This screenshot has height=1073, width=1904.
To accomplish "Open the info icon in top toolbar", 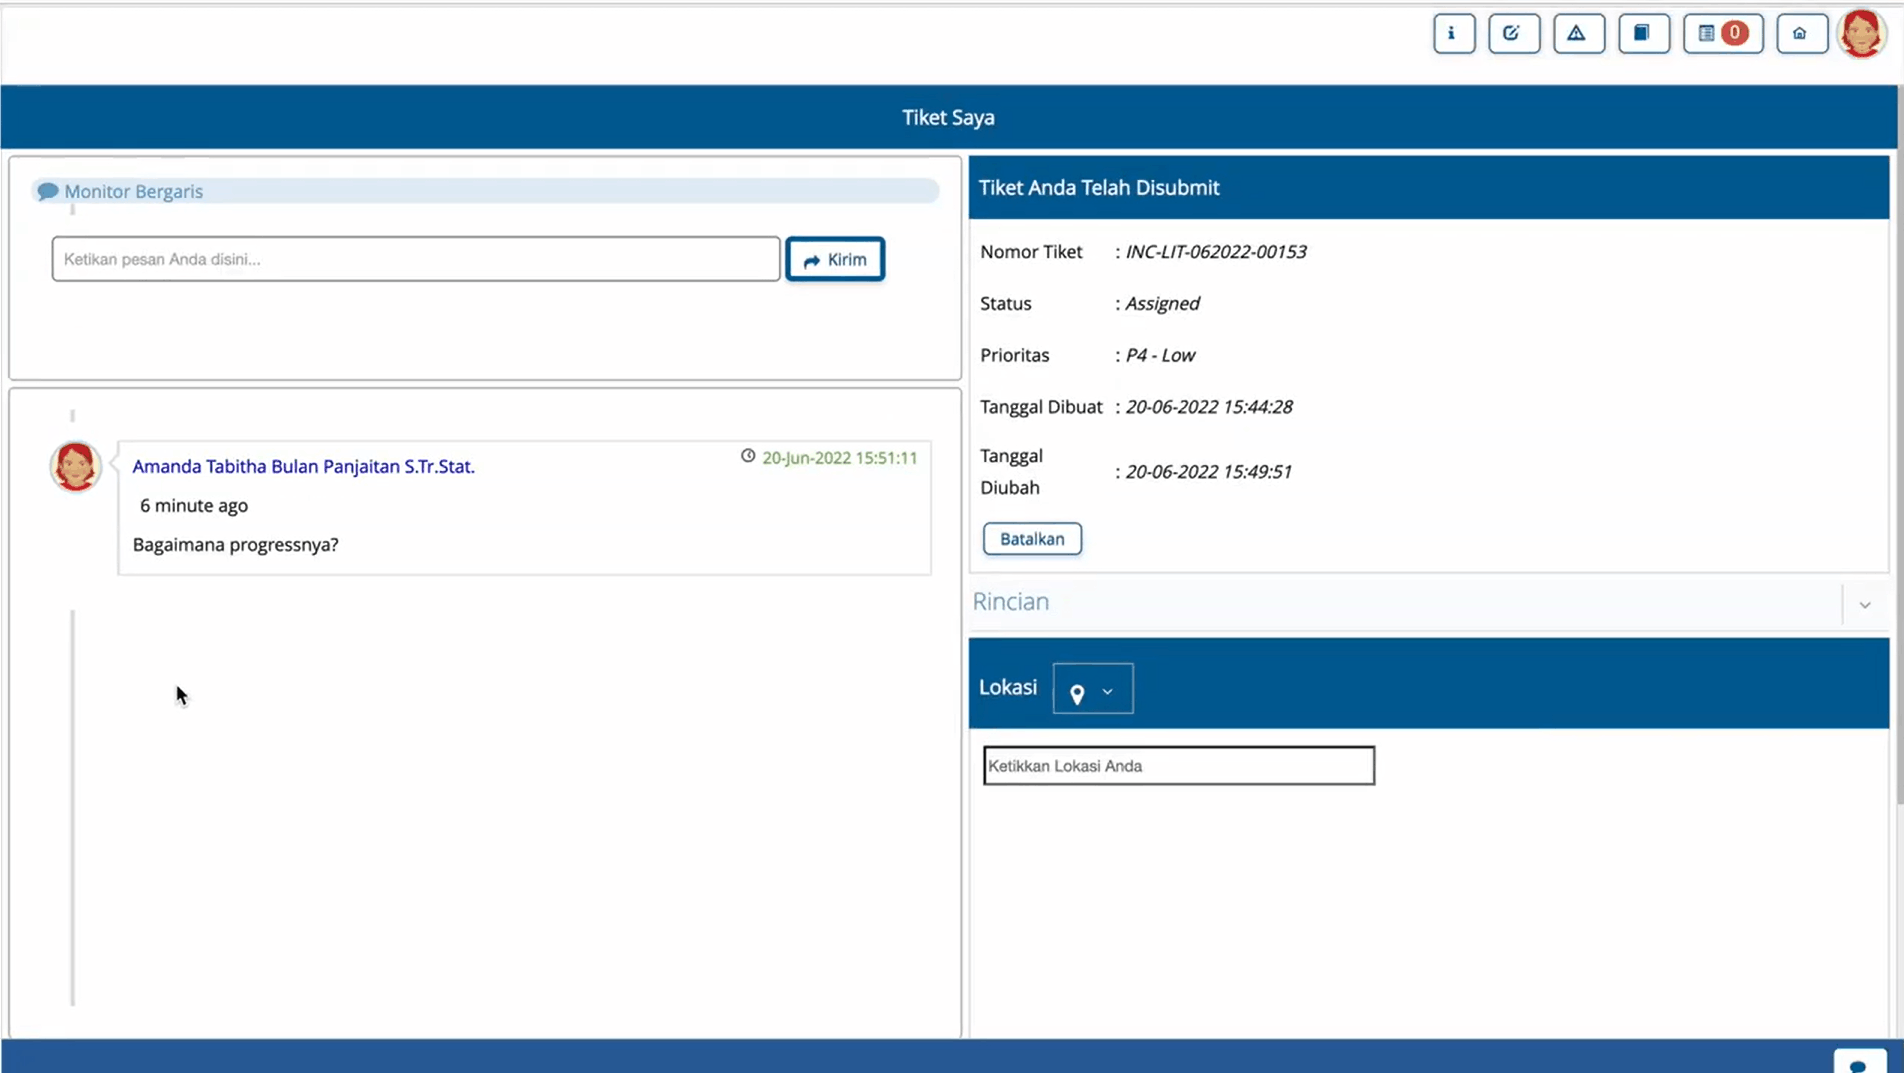I will pos(1453,33).
